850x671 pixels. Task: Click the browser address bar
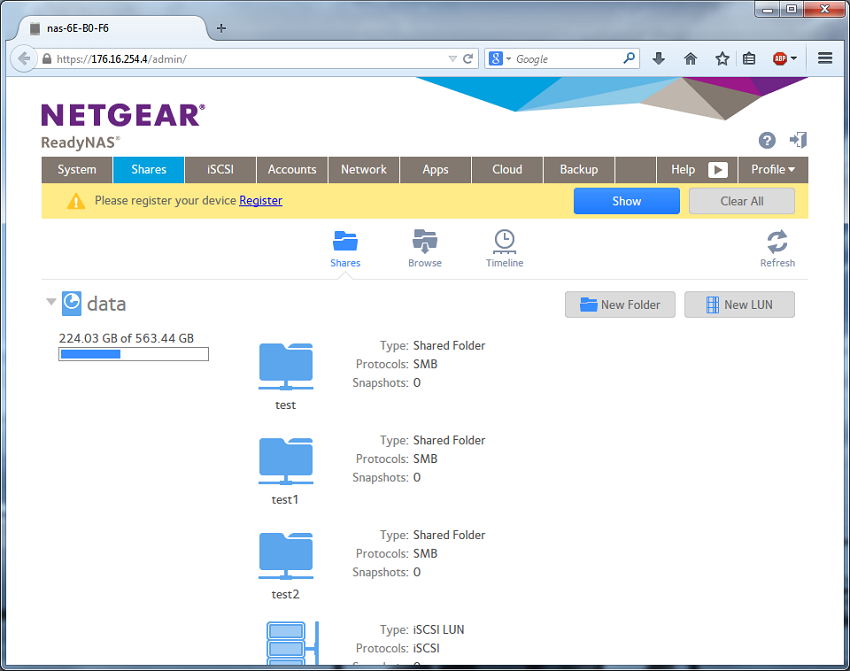click(x=249, y=59)
